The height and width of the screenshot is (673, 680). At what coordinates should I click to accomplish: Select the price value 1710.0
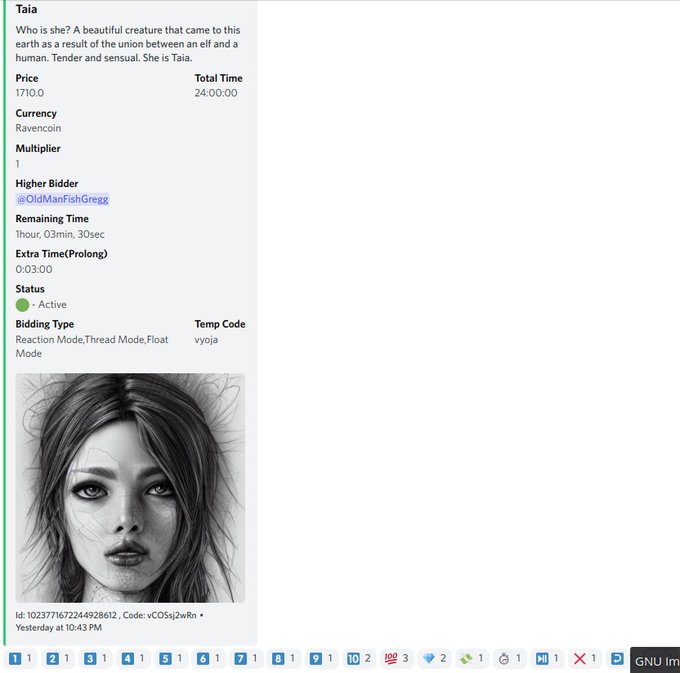[29, 93]
